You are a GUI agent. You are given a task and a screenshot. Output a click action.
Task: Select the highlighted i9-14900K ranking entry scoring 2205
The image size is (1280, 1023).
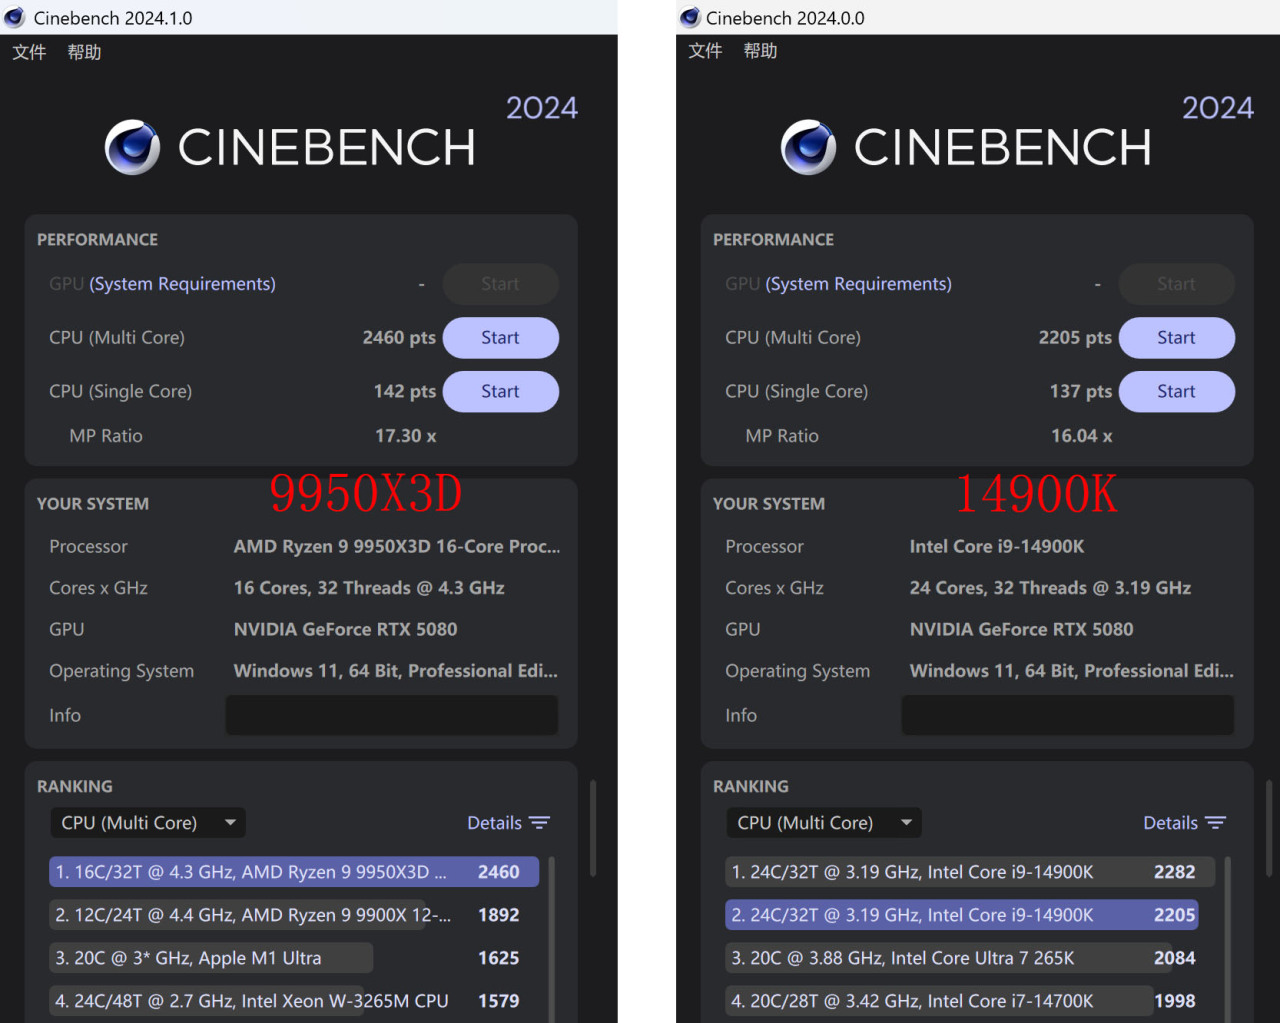tap(962, 915)
